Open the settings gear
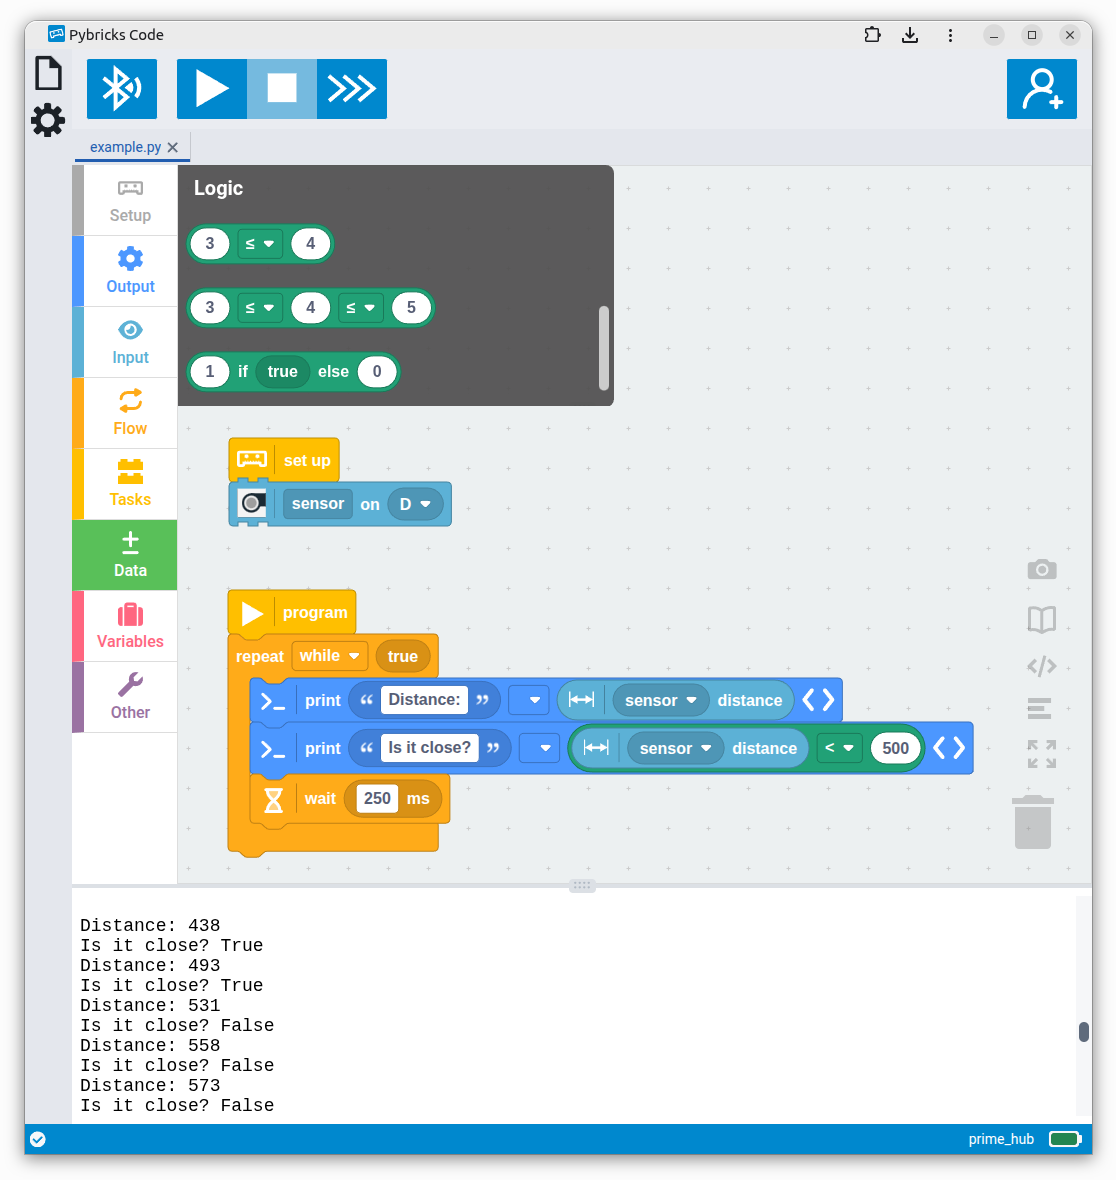This screenshot has height=1180, width=1116. [48, 120]
